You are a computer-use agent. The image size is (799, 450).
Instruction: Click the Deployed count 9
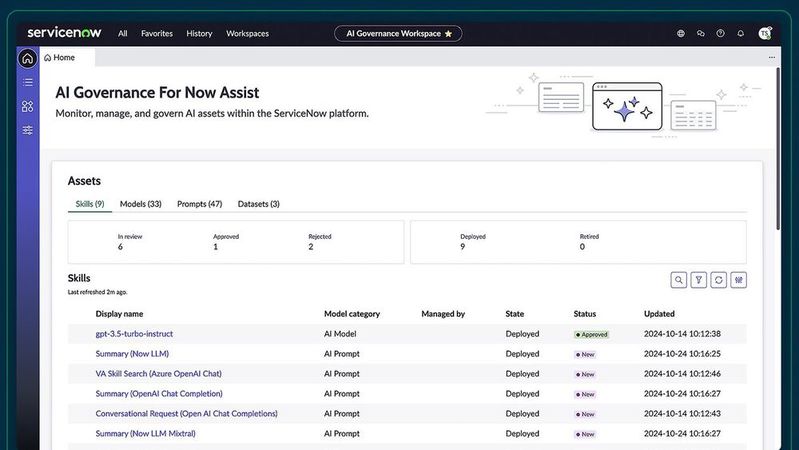click(463, 247)
